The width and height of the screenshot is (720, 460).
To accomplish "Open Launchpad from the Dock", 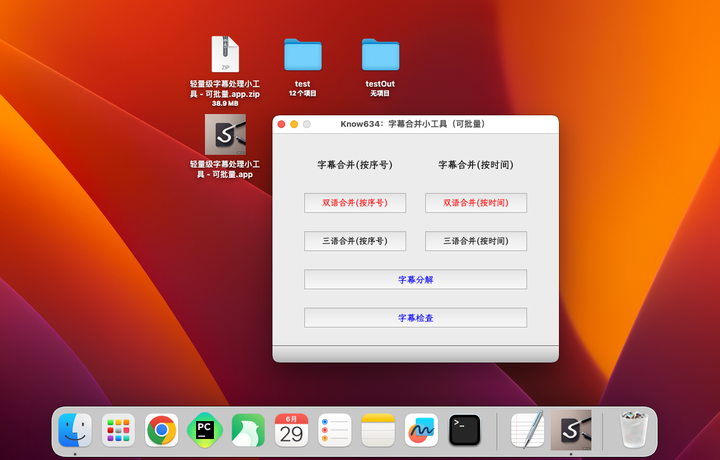I will click(x=118, y=430).
